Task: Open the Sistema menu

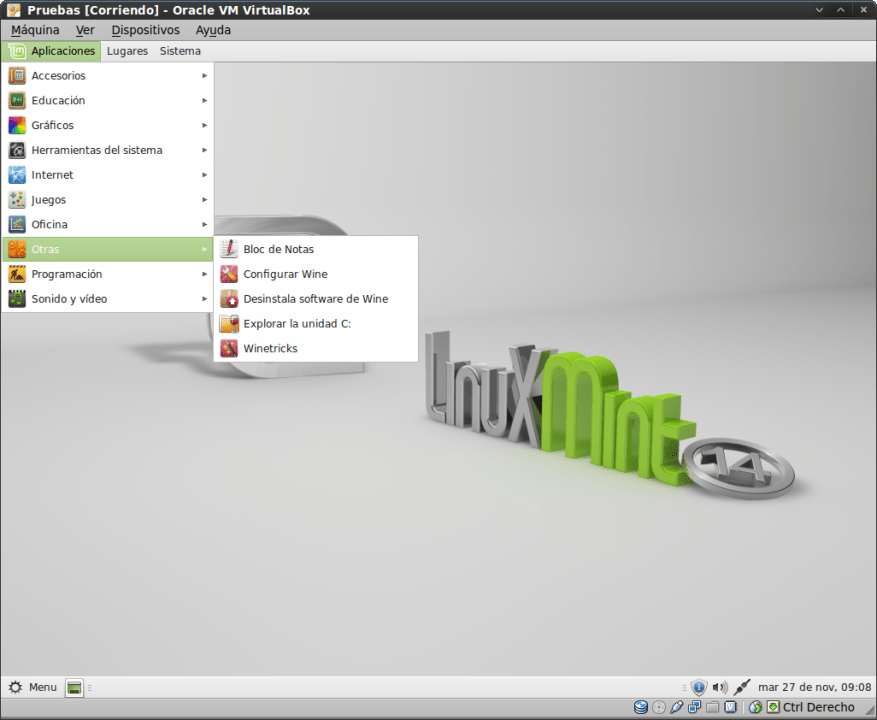Action: click(180, 51)
